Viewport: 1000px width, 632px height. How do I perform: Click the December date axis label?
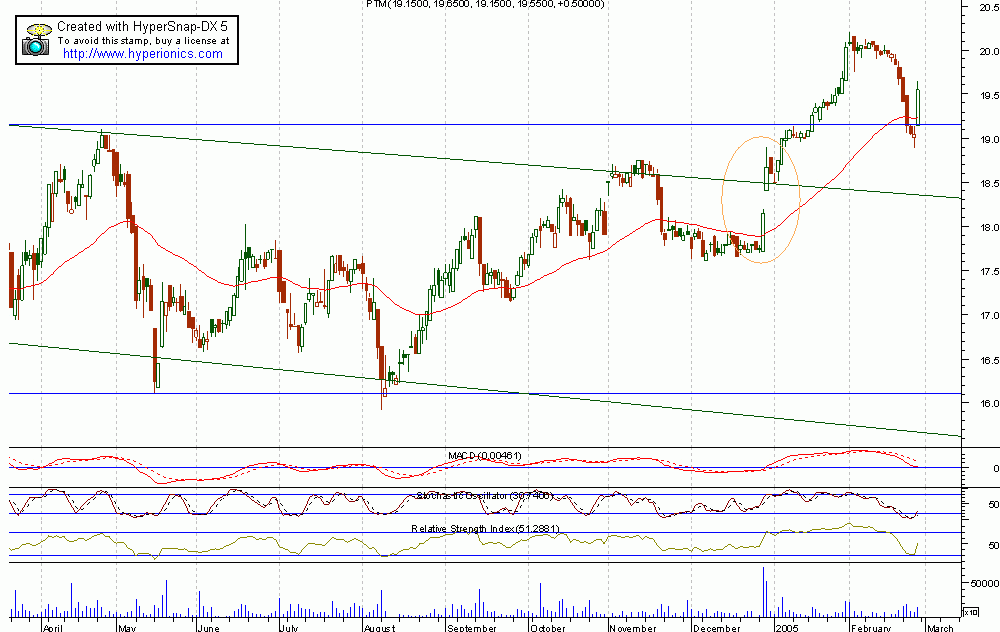(x=717, y=628)
